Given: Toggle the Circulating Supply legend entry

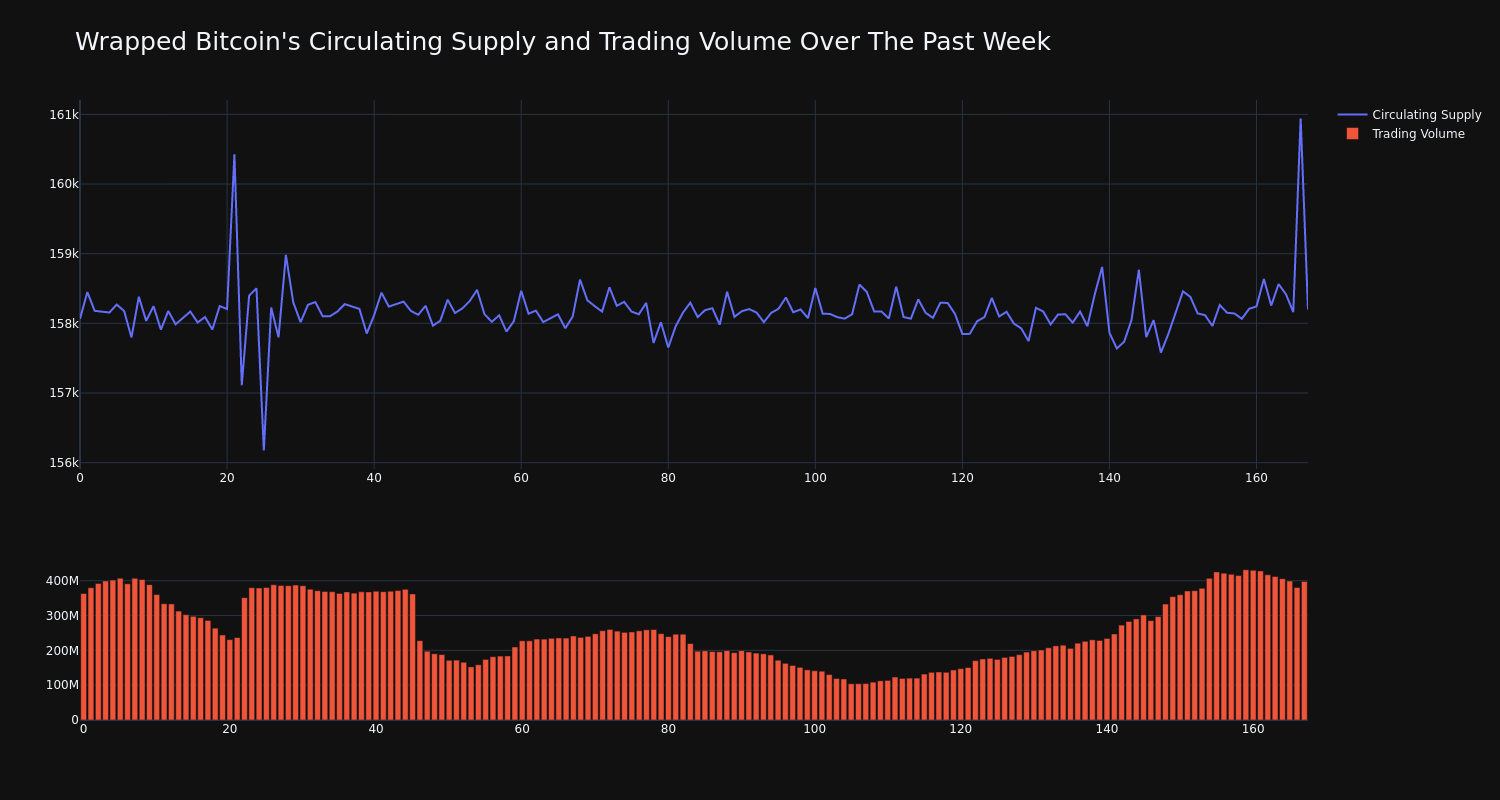Looking at the screenshot, I should click(x=1409, y=115).
